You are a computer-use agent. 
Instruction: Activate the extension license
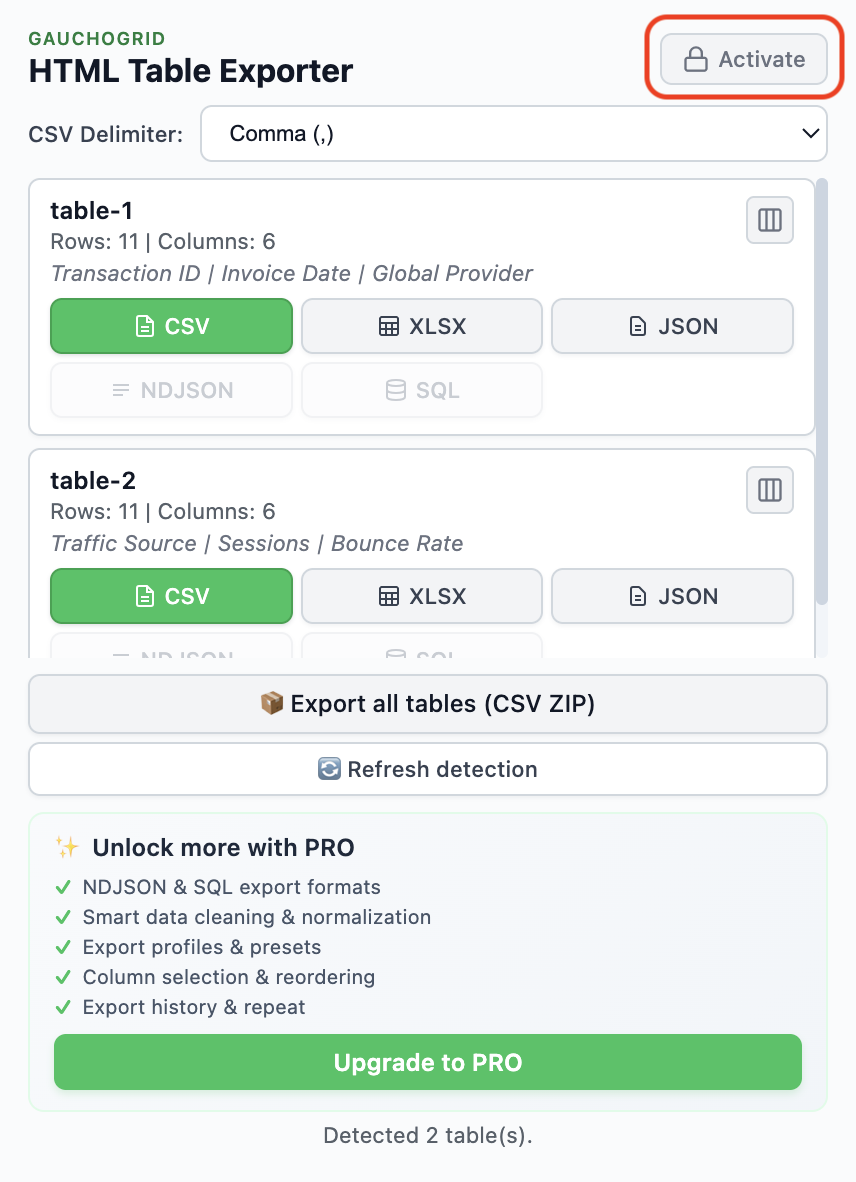(x=743, y=59)
